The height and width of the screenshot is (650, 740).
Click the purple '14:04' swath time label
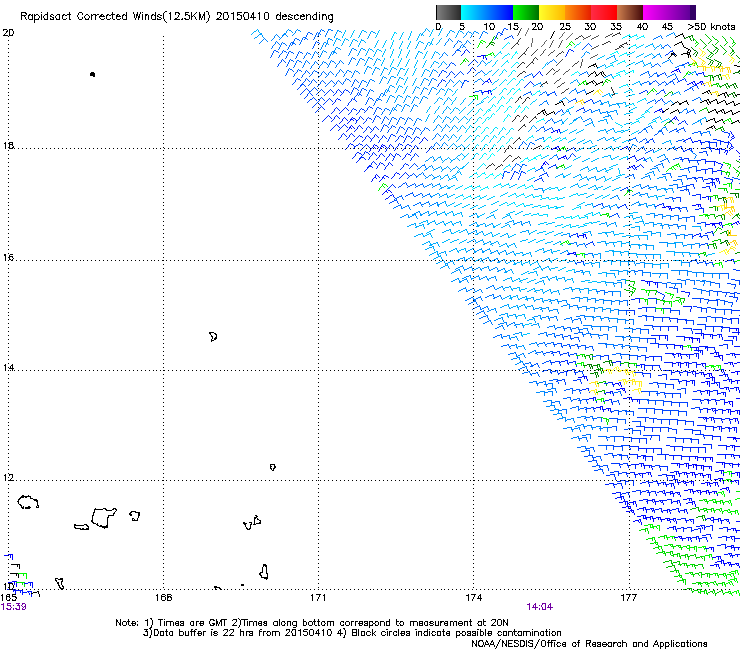tap(539, 607)
